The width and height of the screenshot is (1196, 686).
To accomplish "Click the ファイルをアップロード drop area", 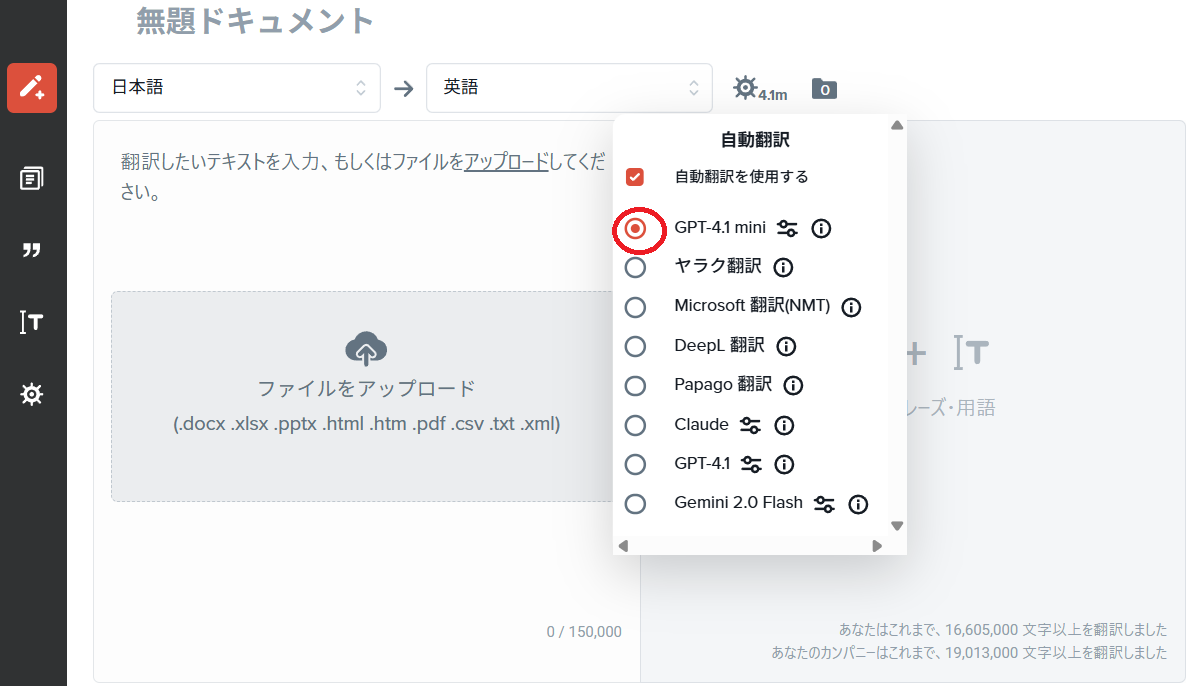I will coord(363,396).
